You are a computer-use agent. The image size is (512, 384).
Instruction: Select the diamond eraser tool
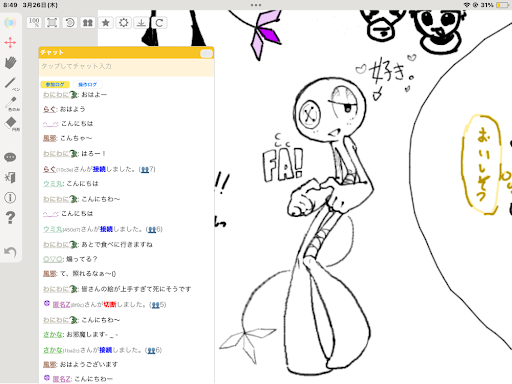tap(11, 124)
